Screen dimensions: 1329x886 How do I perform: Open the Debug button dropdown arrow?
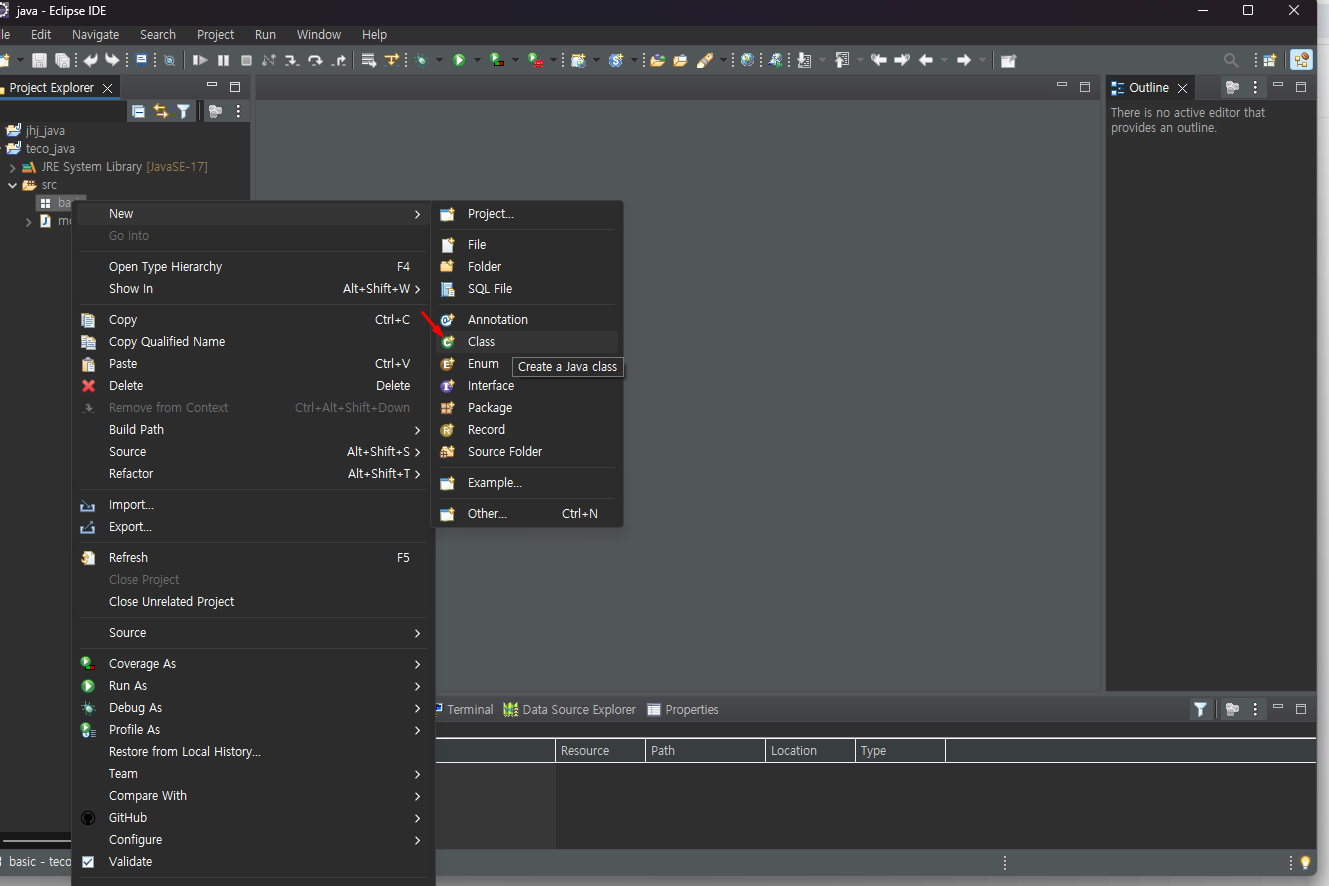[439, 60]
